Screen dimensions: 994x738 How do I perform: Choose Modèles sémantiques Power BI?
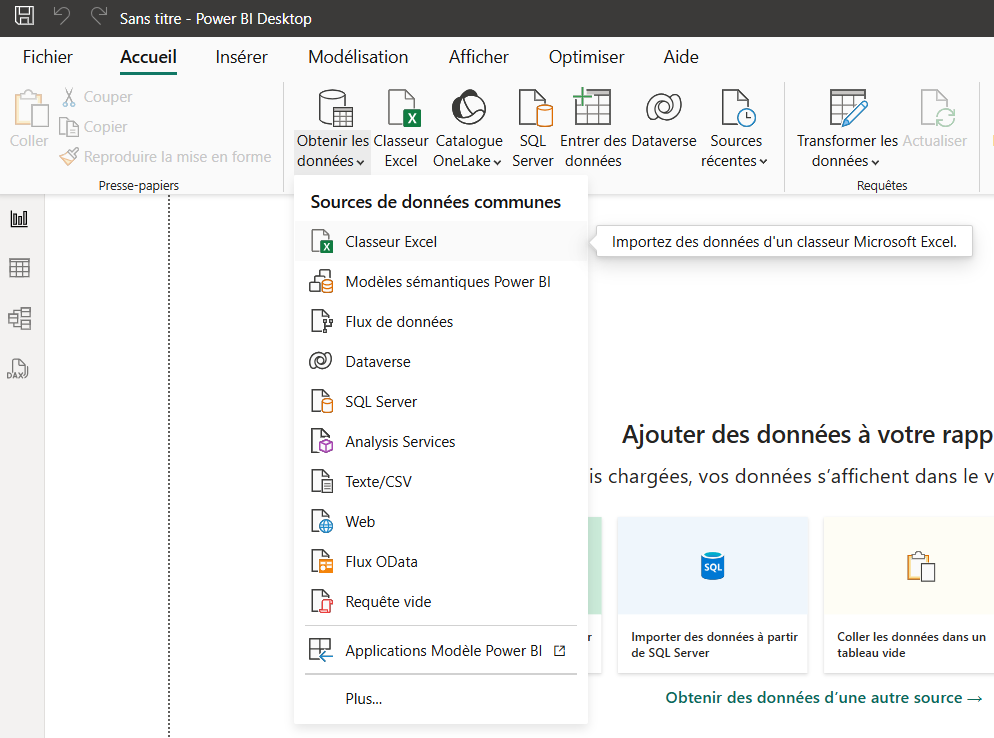pyautogui.click(x=441, y=282)
